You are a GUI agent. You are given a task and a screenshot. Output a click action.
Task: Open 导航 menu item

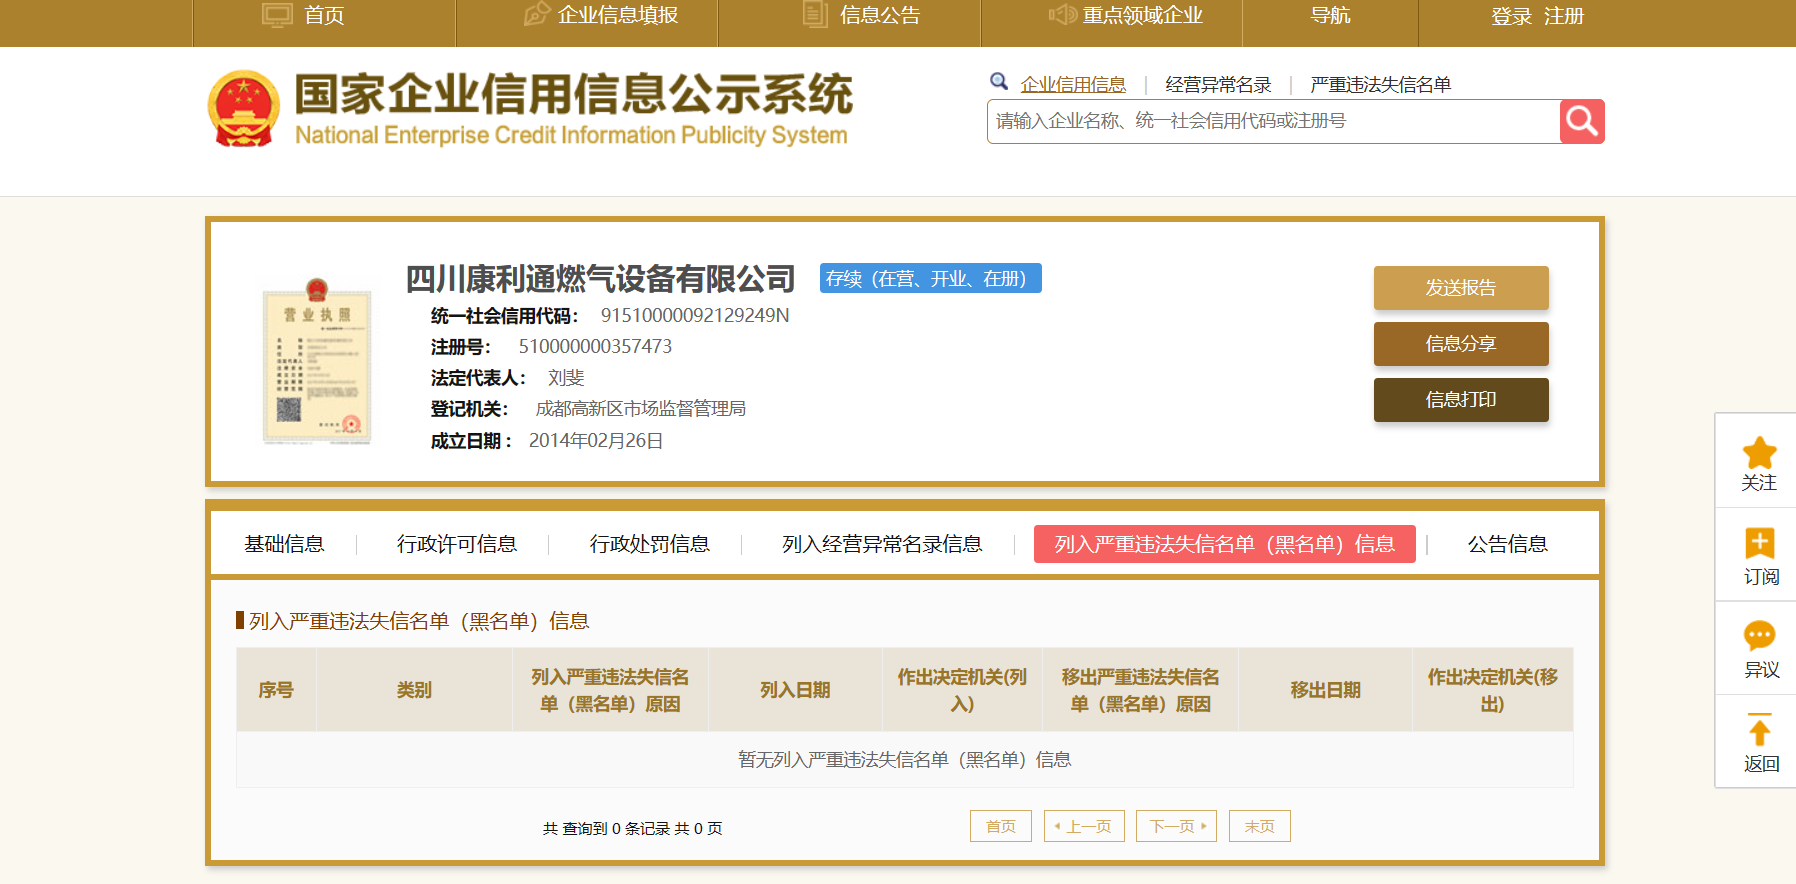click(x=1330, y=15)
